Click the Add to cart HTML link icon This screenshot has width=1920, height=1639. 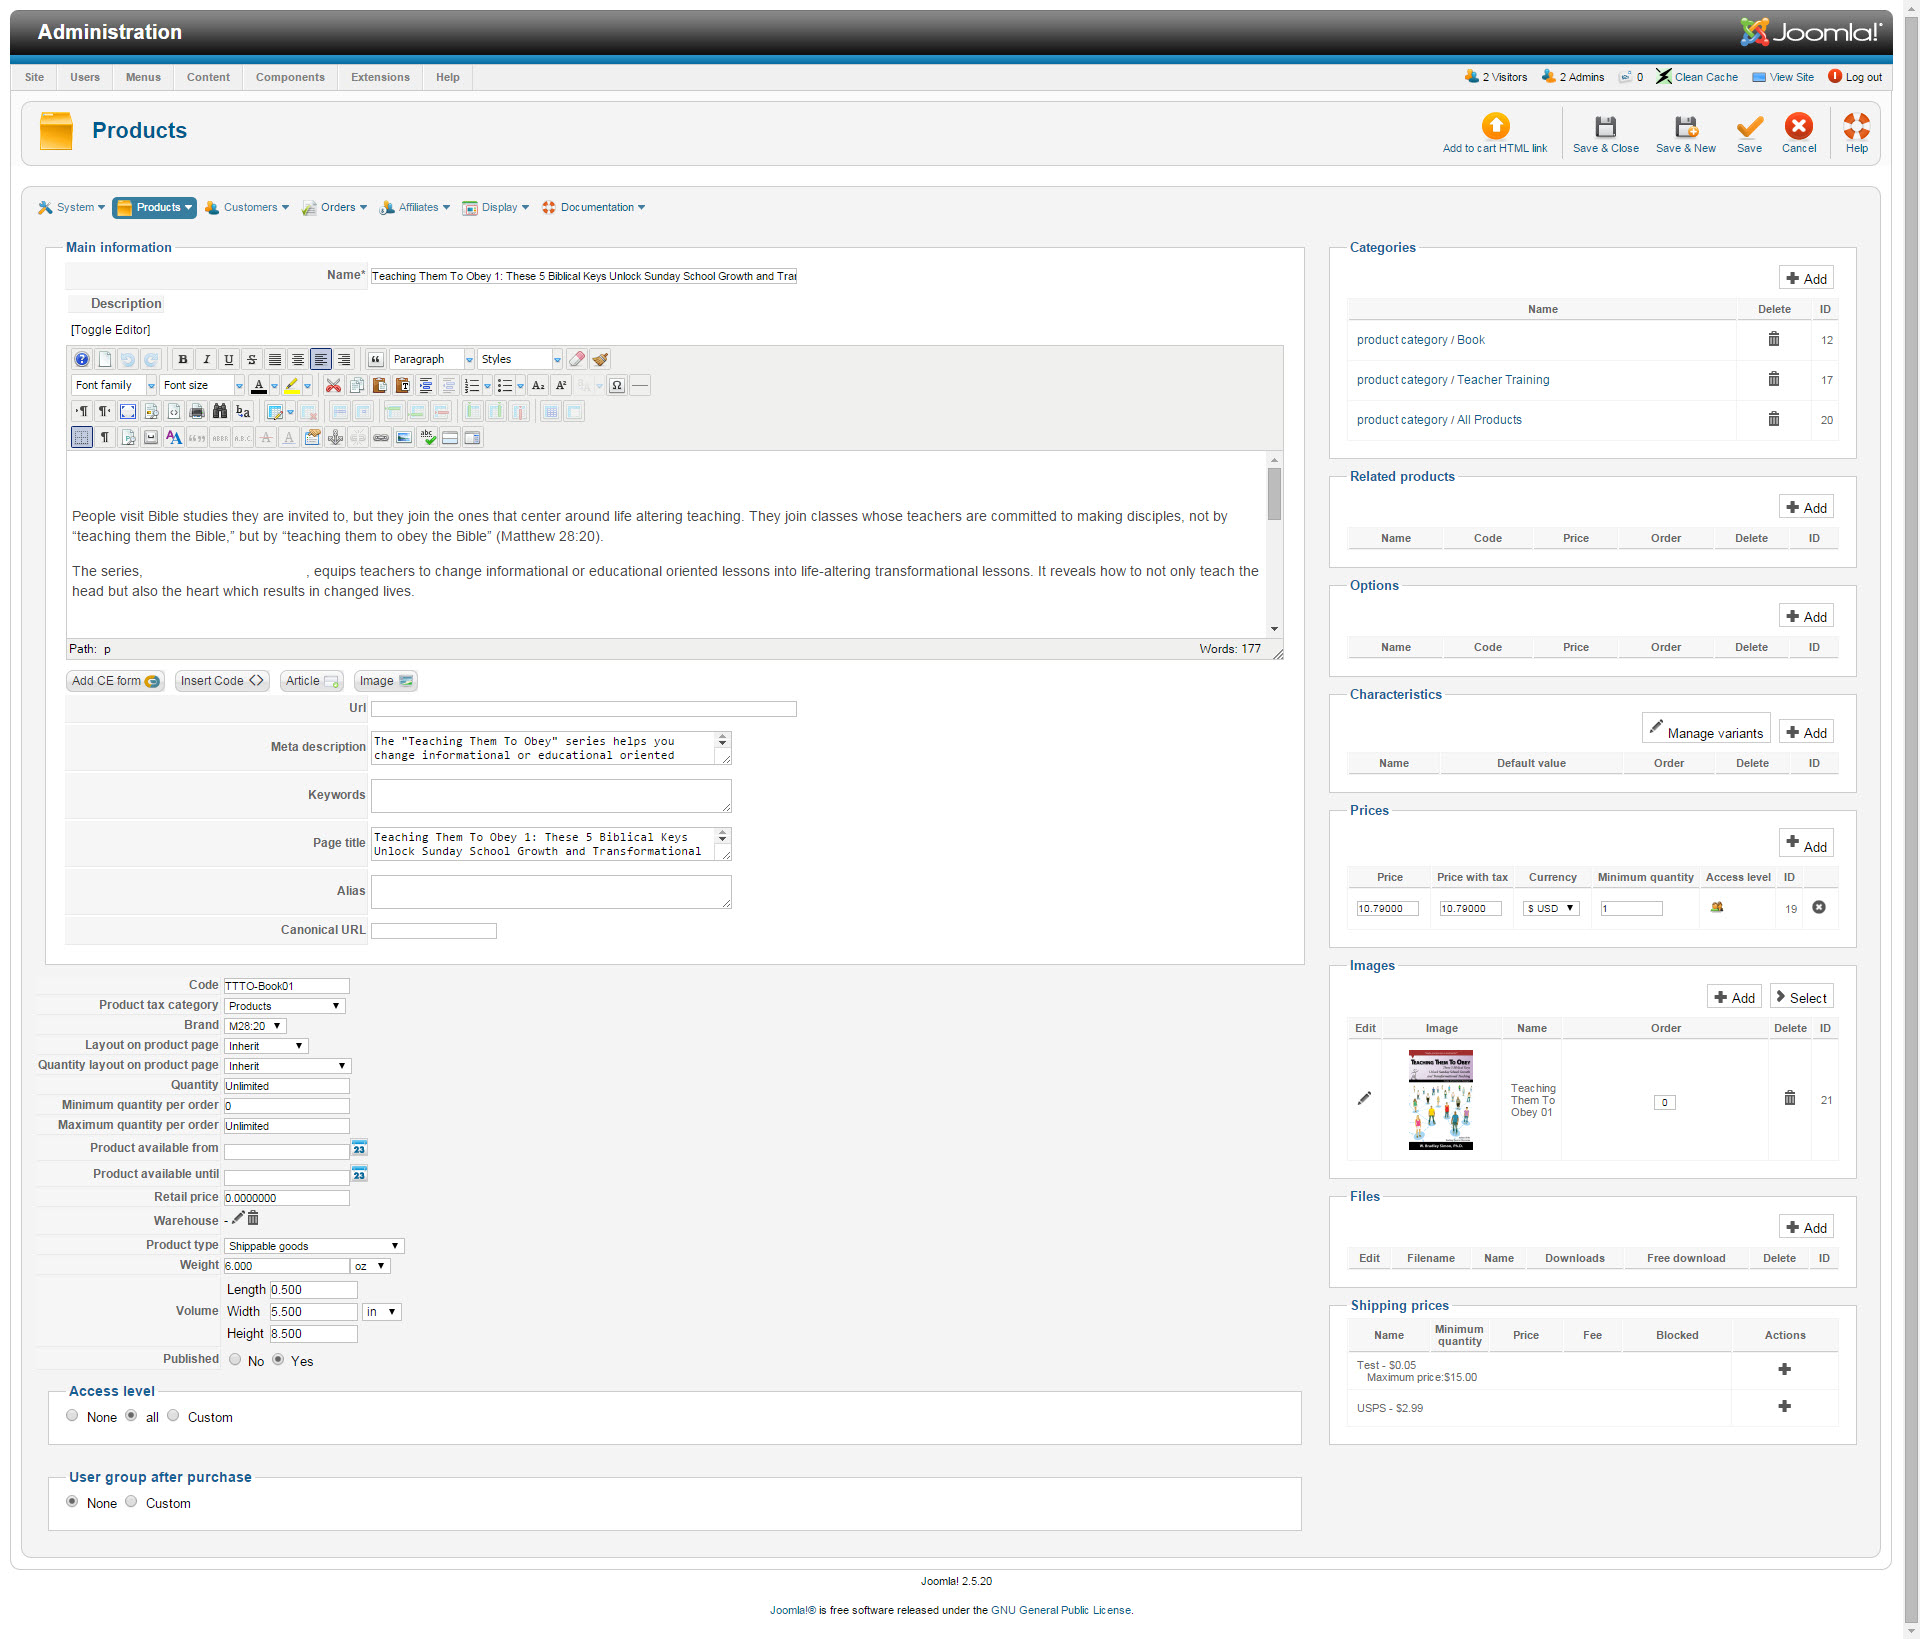pyautogui.click(x=1495, y=126)
